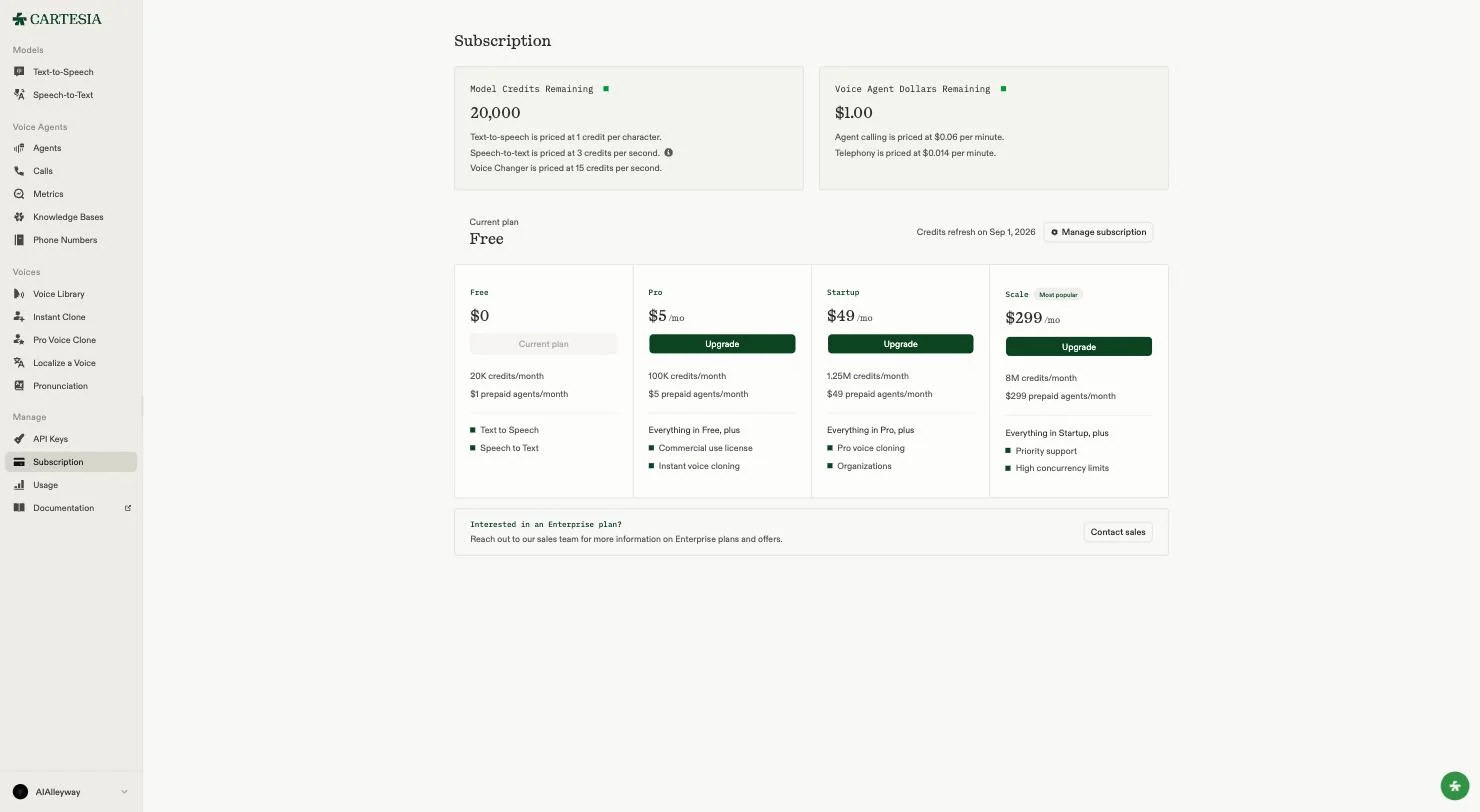
Task: Upgrade to the Startup plan
Action: click(900, 344)
